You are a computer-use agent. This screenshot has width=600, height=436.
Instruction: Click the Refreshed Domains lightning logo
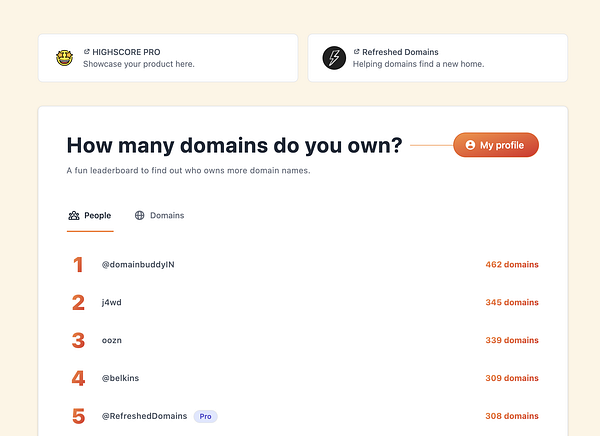click(334, 58)
